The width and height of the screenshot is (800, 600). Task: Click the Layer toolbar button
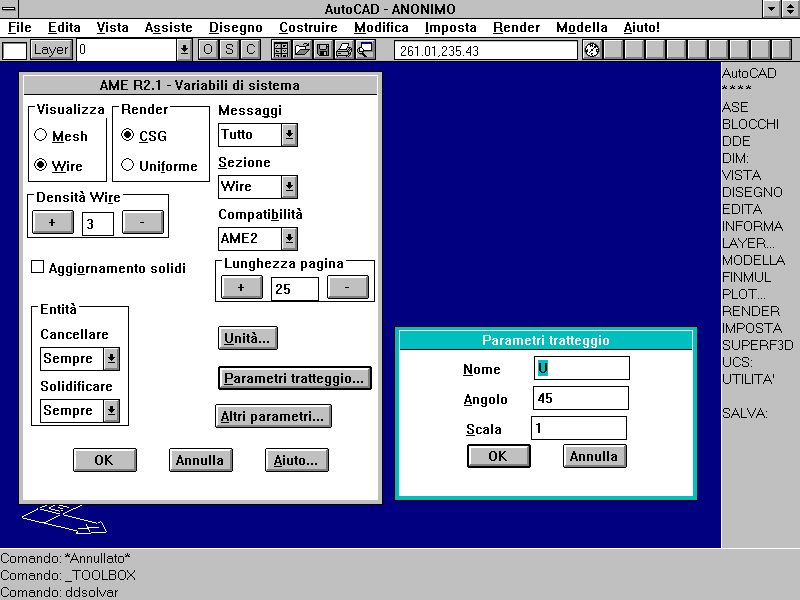coord(51,50)
